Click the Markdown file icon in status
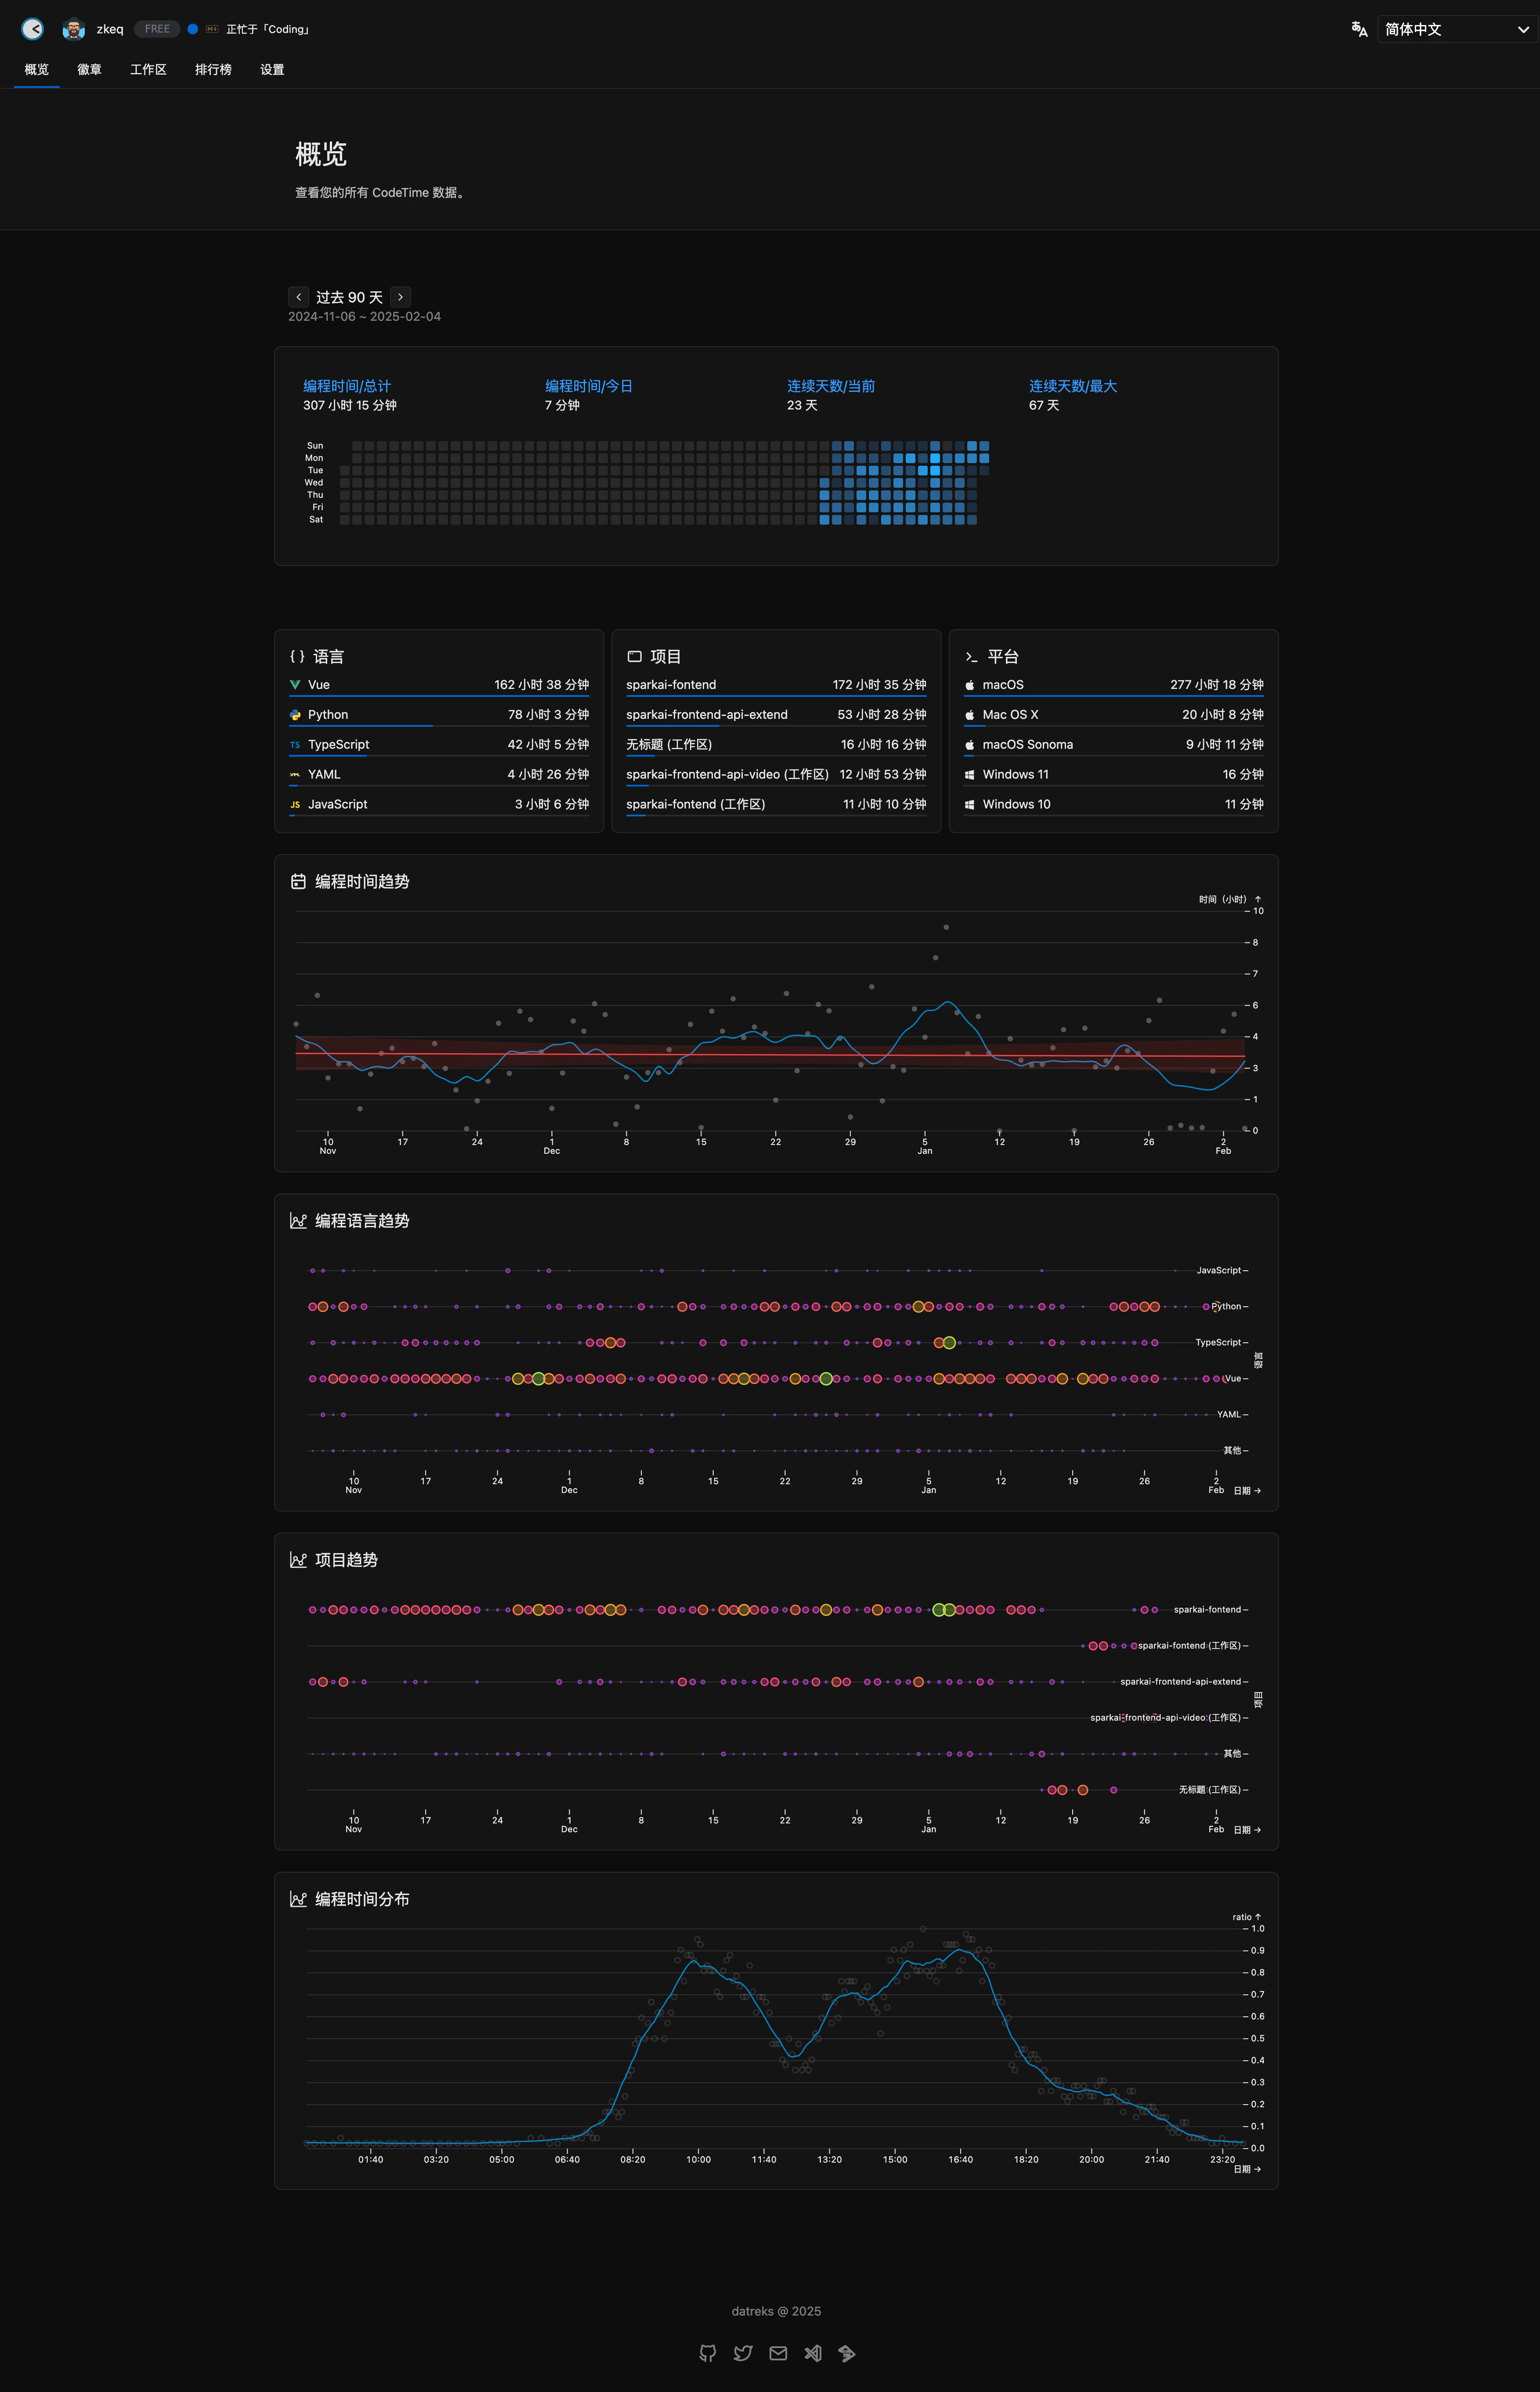This screenshot has width=1540, height=2392. (212, 29)
